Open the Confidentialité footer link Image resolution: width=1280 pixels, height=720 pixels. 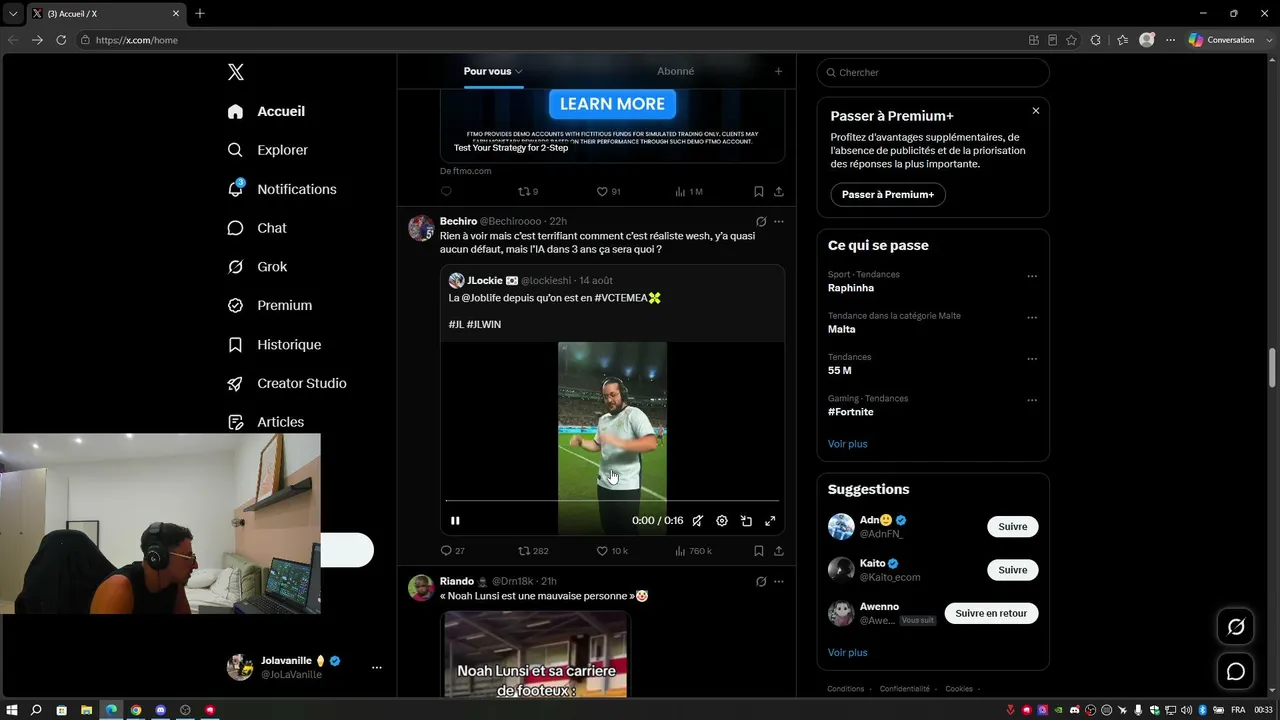[x=905, y=689]
